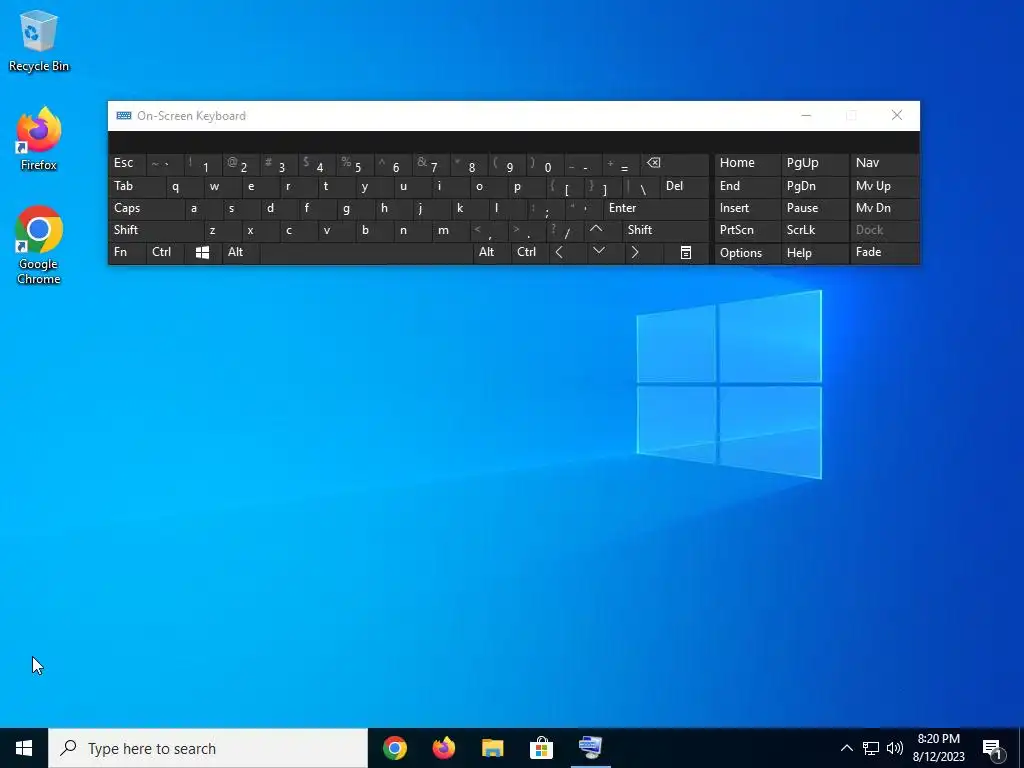Click the Type here to search box

(208, 748)
